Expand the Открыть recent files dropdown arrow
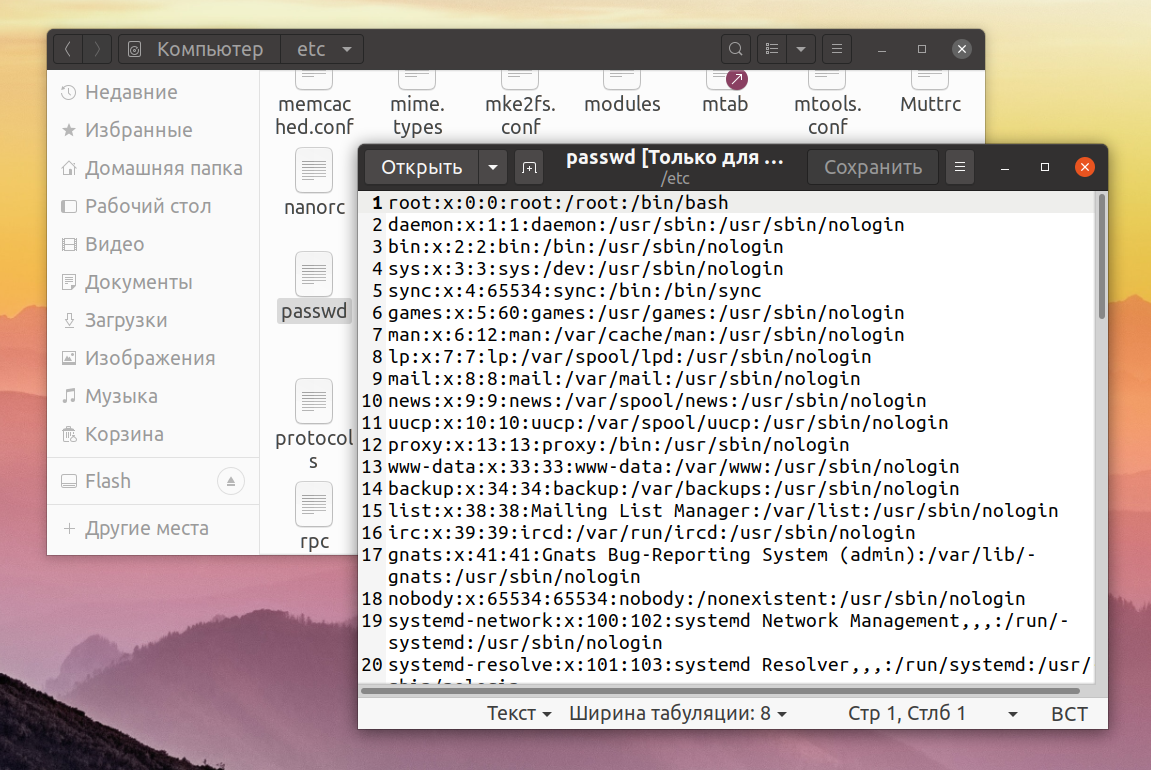 click(493, 167)
